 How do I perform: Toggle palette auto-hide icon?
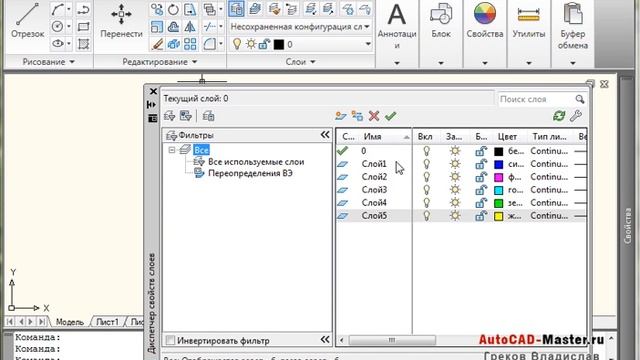tap(151, 105)
